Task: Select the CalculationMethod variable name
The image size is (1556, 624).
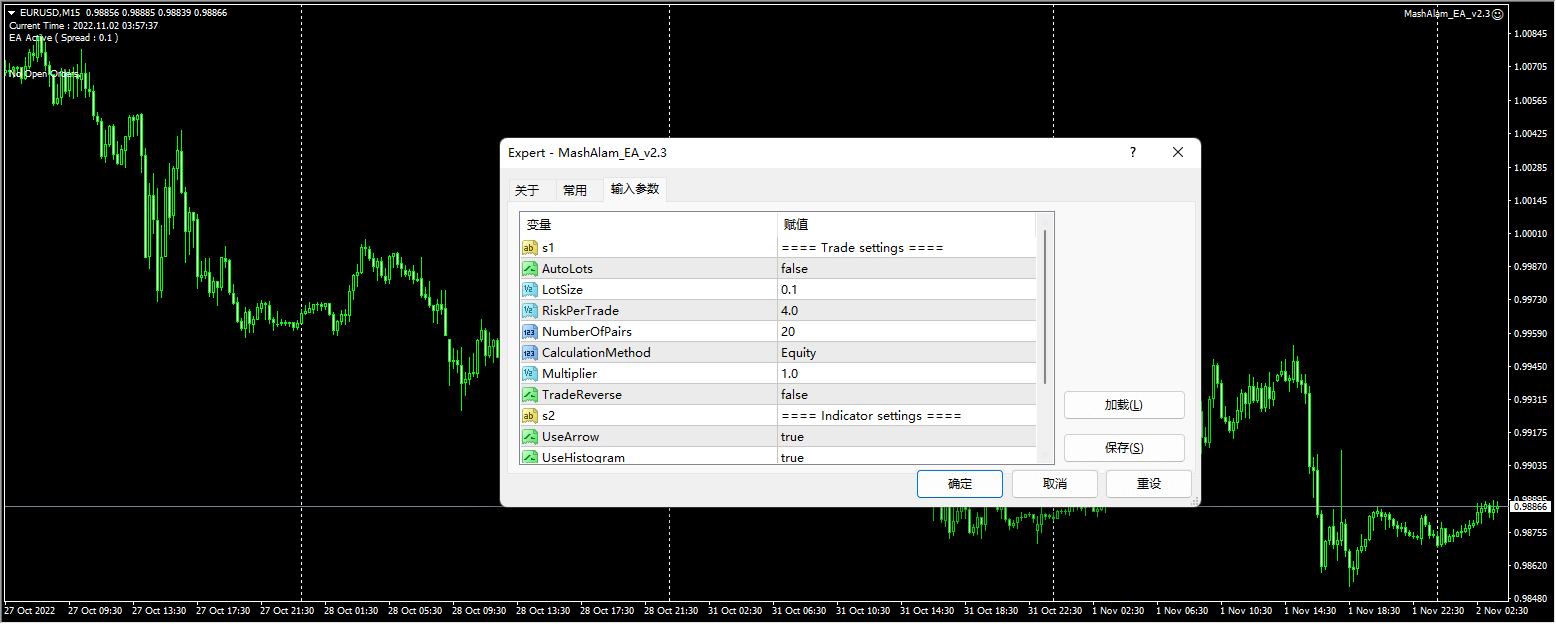Action: coord(596,353)
